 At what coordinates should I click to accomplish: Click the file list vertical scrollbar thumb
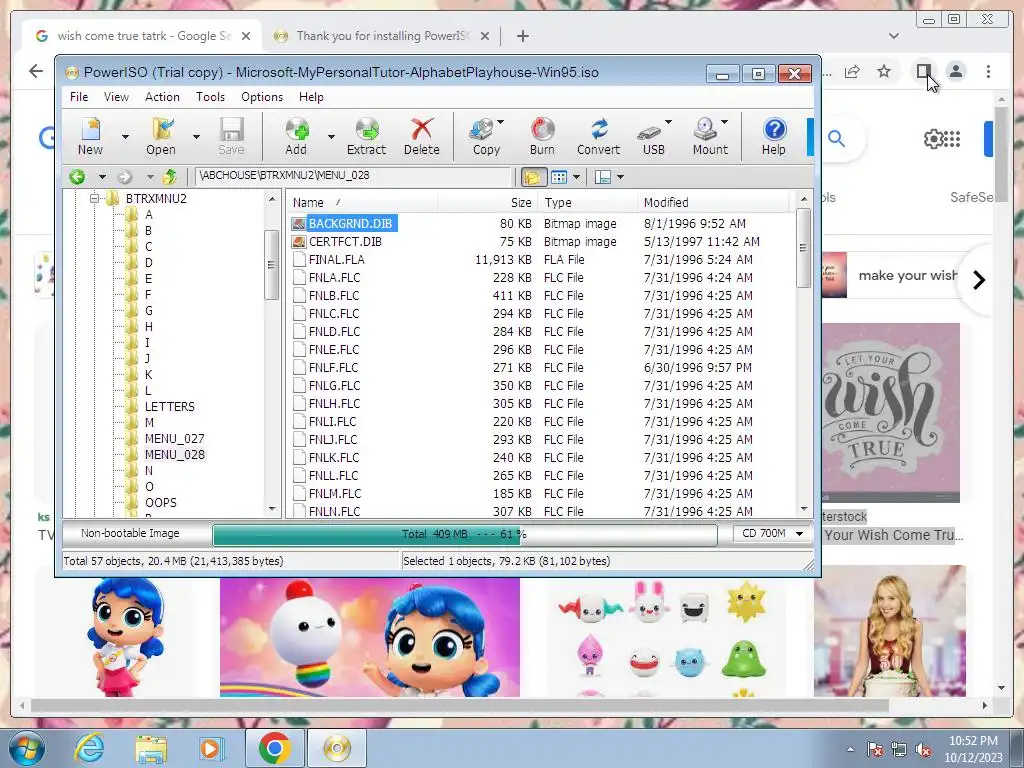803,248
